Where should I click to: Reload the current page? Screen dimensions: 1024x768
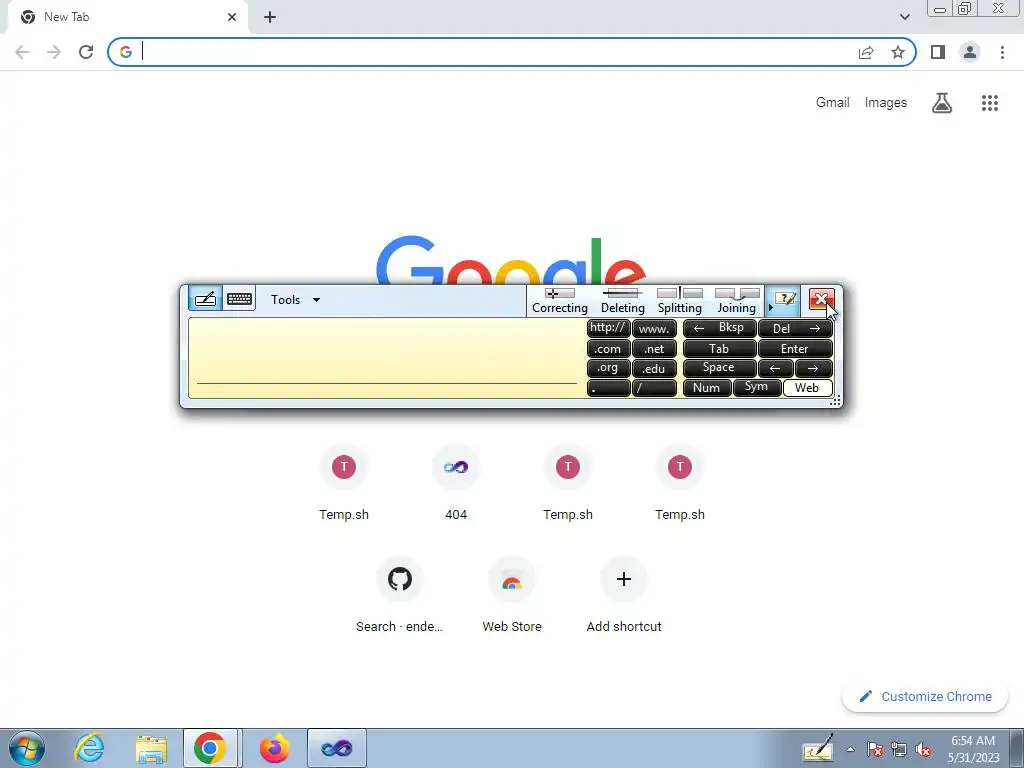(x=86, y=52)
